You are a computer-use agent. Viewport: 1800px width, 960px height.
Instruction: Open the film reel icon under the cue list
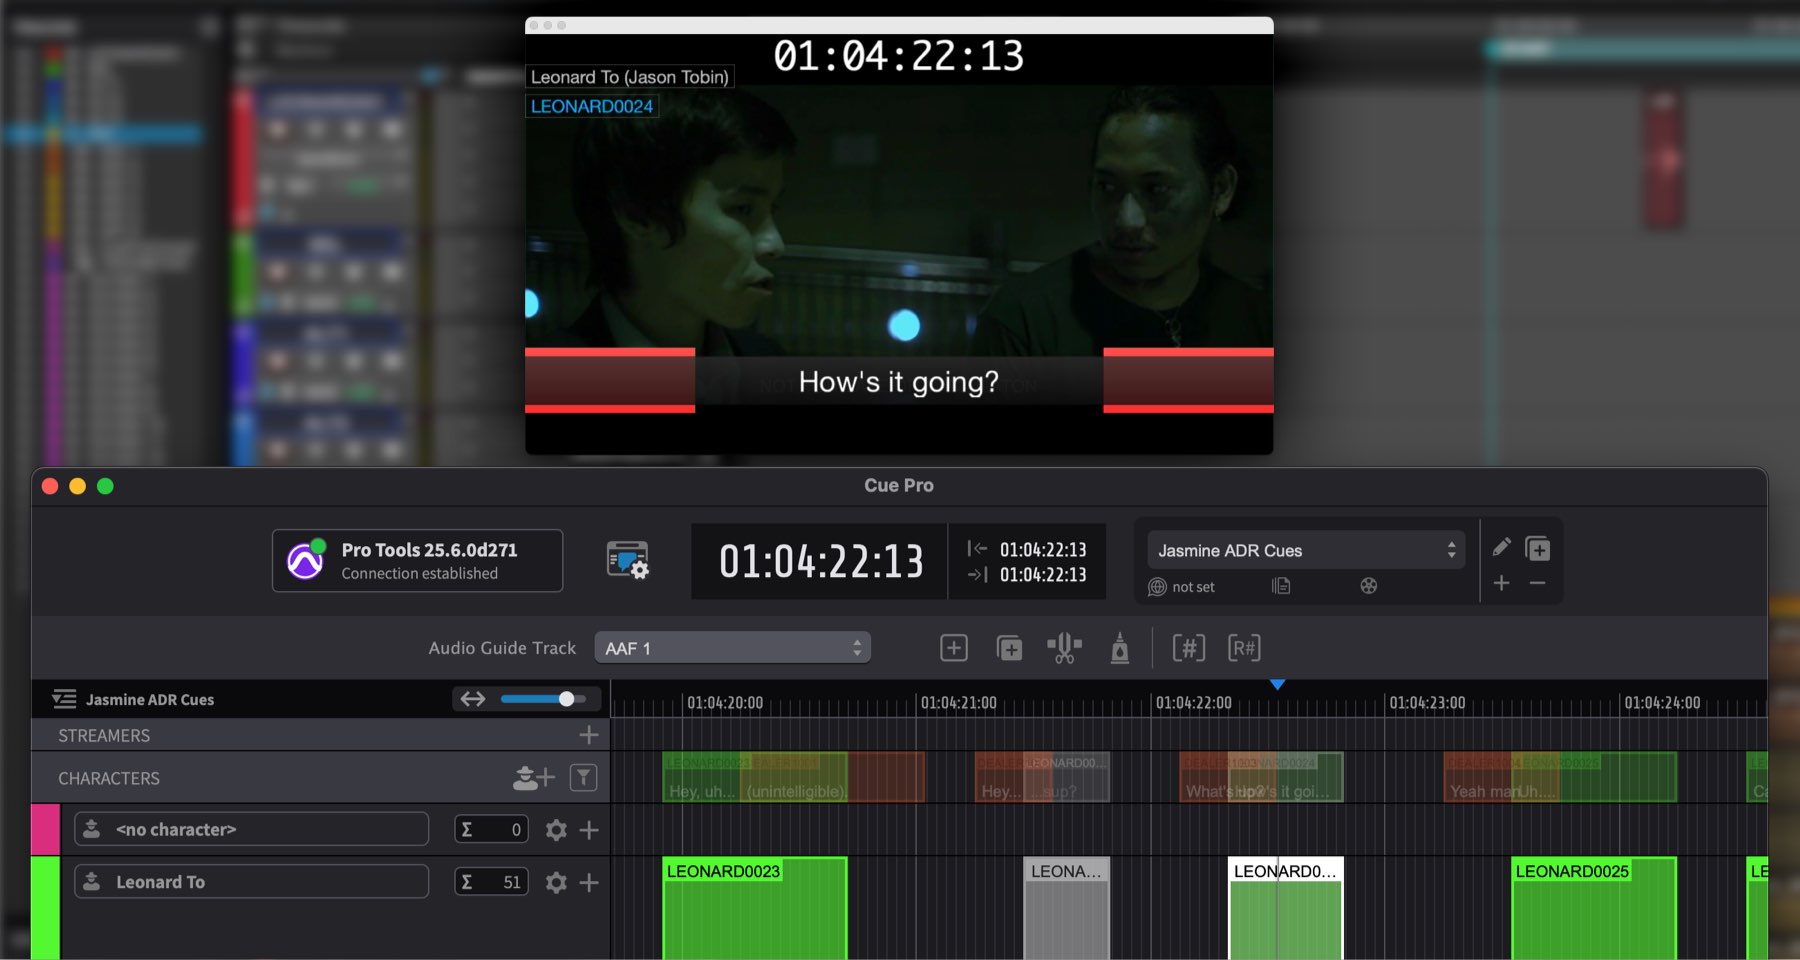tap(1368, 586)
